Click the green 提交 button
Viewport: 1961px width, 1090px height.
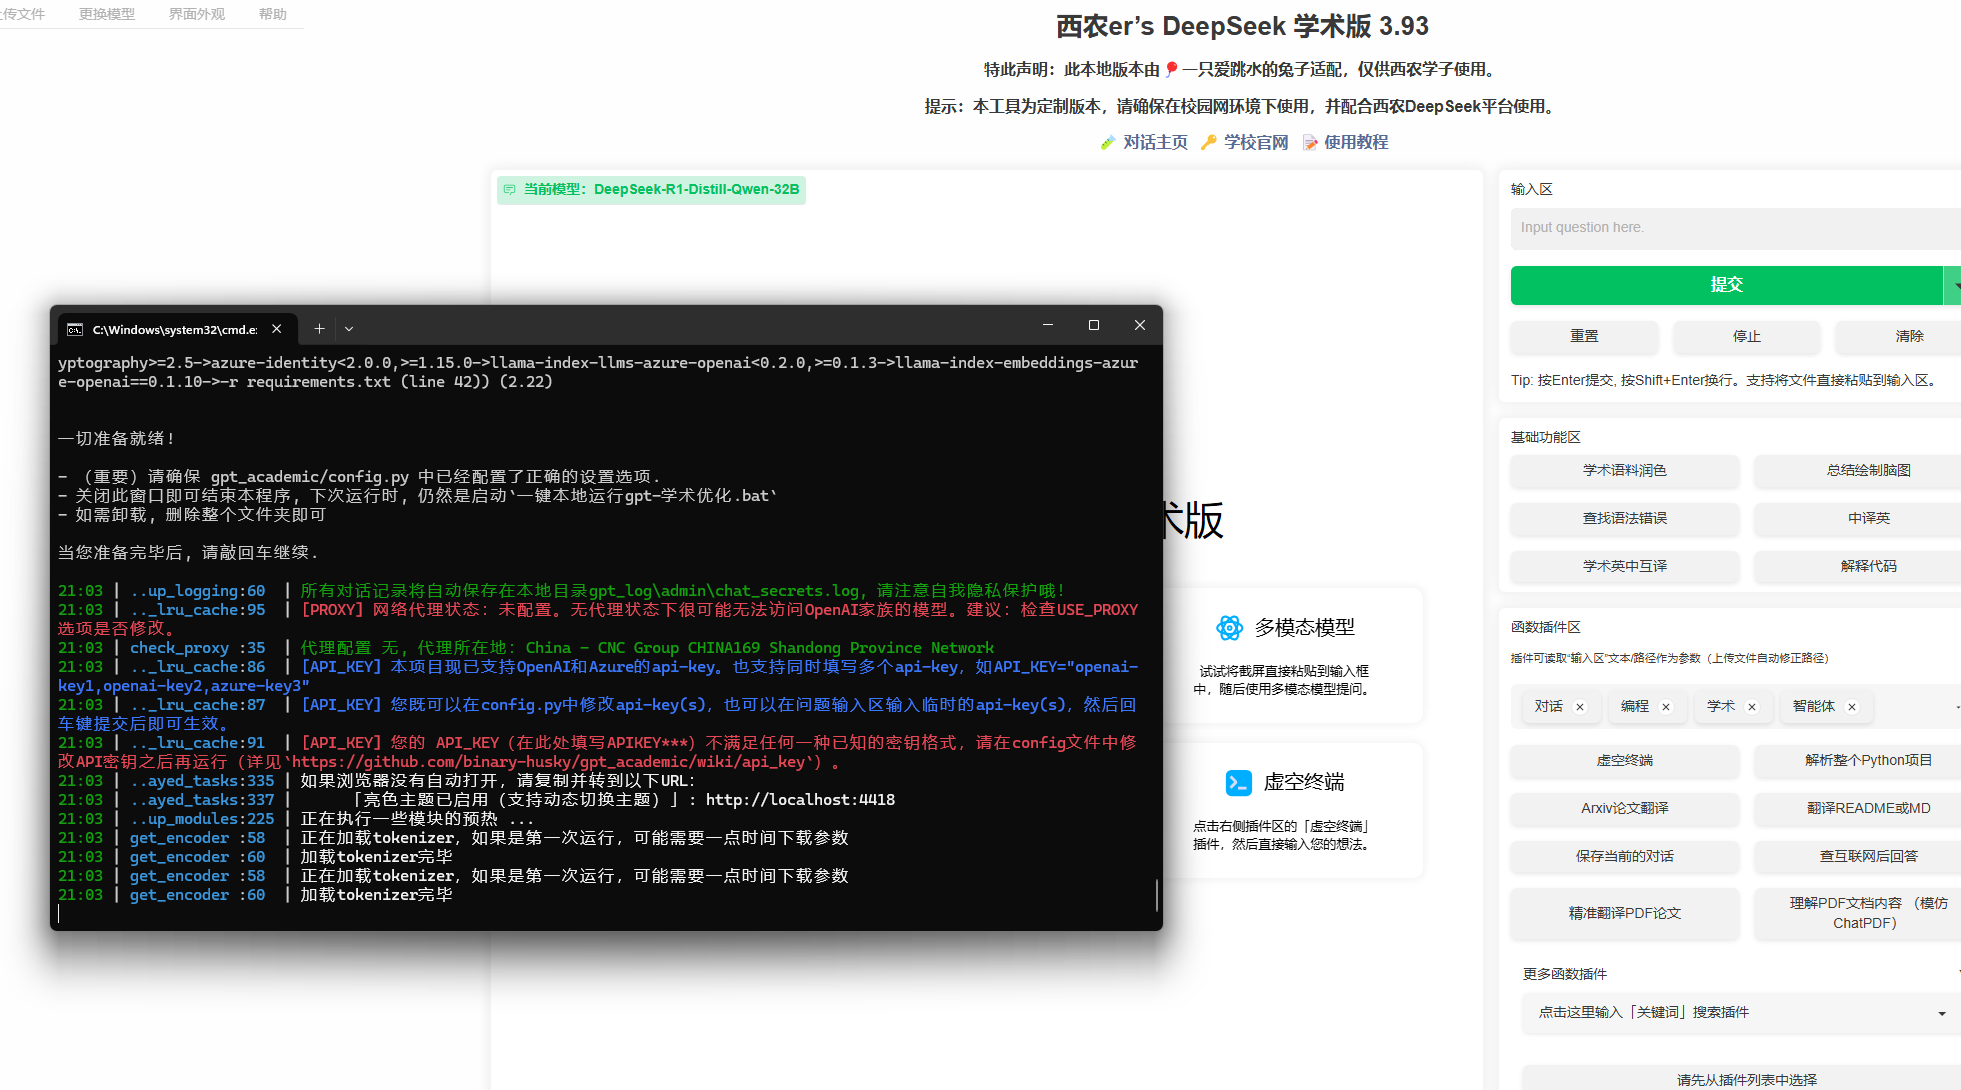[1726, 285]
